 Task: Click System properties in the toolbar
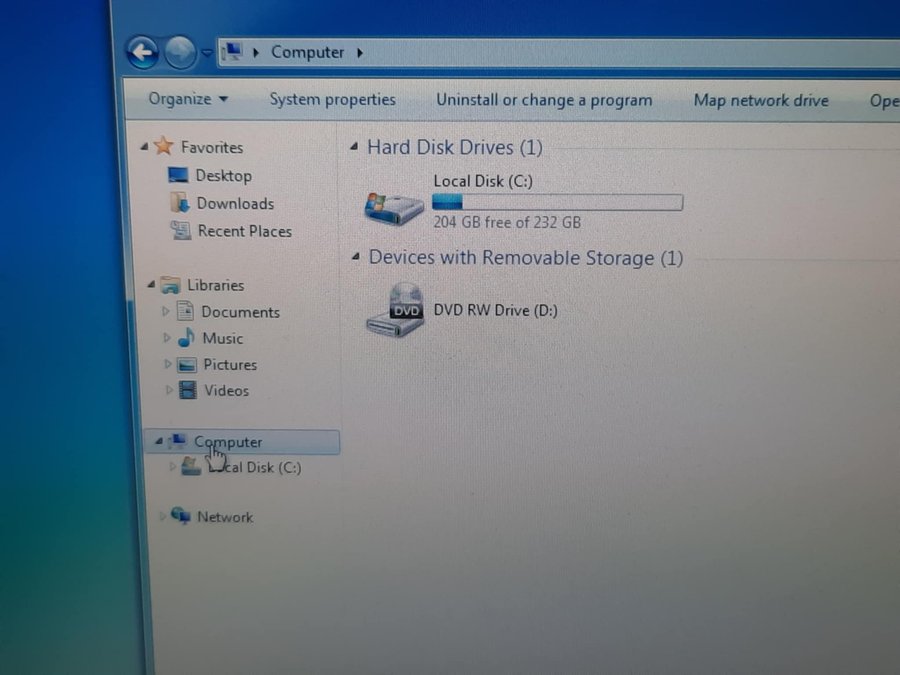point(332,100)
